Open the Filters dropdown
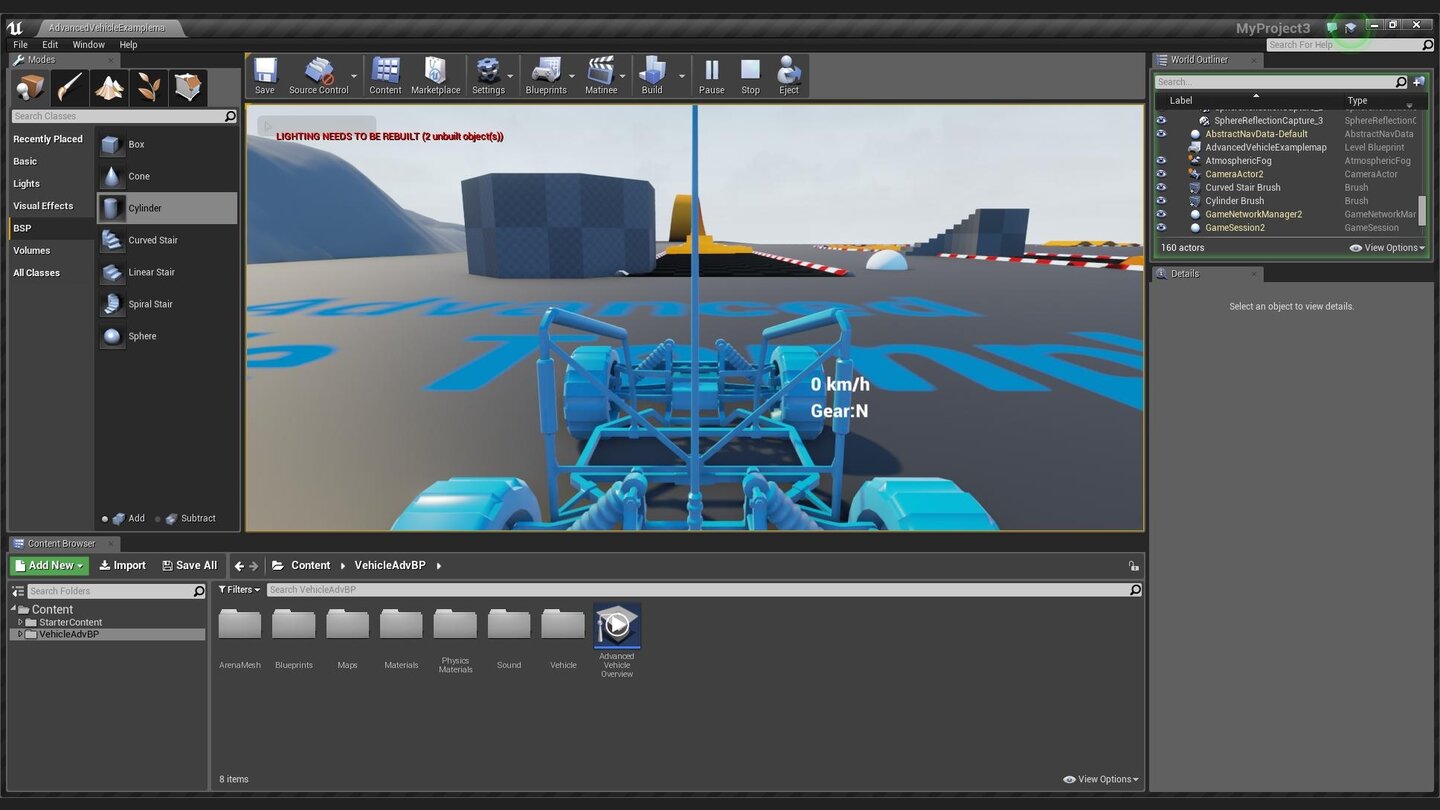 (x=239, y=589)
